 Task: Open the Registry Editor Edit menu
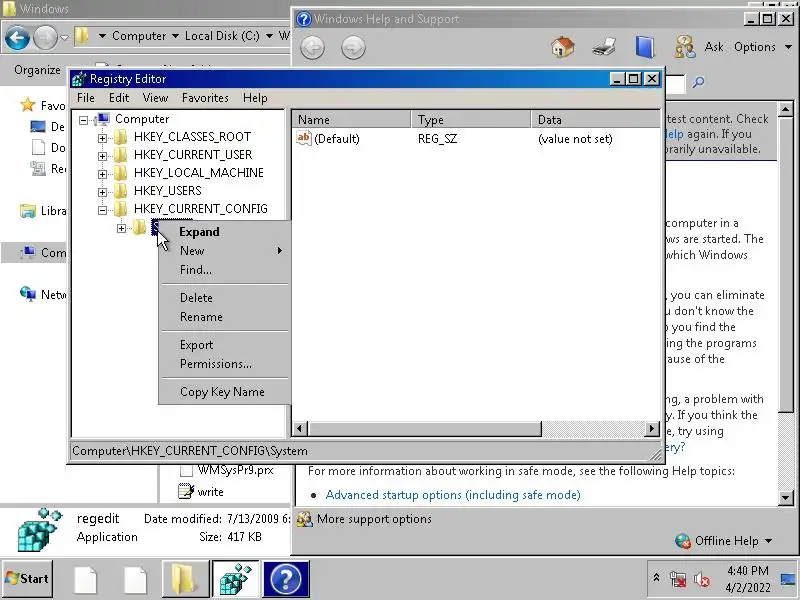click(x=119, y=97)
